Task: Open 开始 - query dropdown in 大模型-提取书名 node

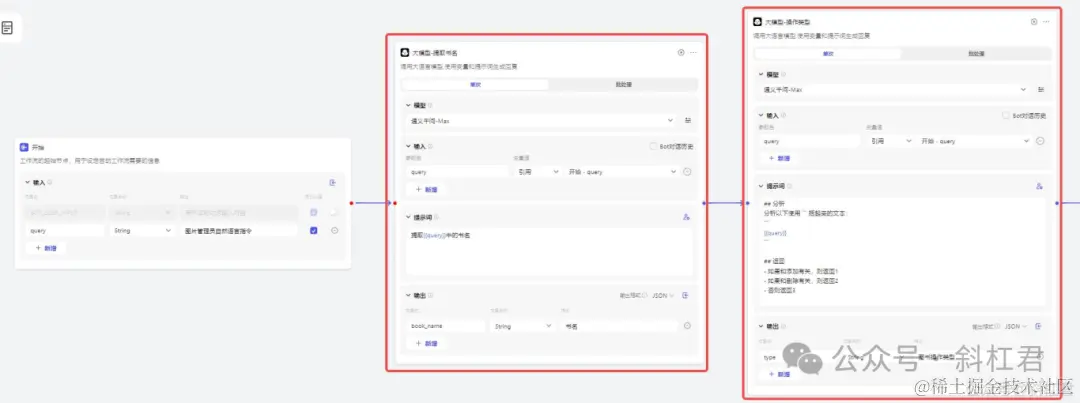Action: pos(622,172)
